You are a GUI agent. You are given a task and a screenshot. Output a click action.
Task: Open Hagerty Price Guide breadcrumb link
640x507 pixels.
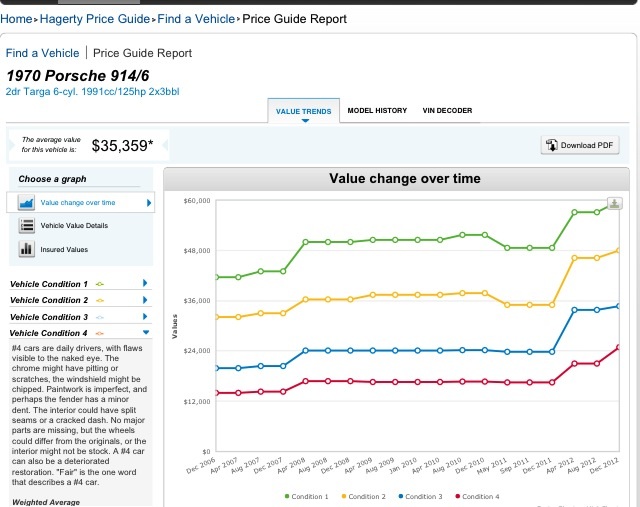tap(95, 19)
